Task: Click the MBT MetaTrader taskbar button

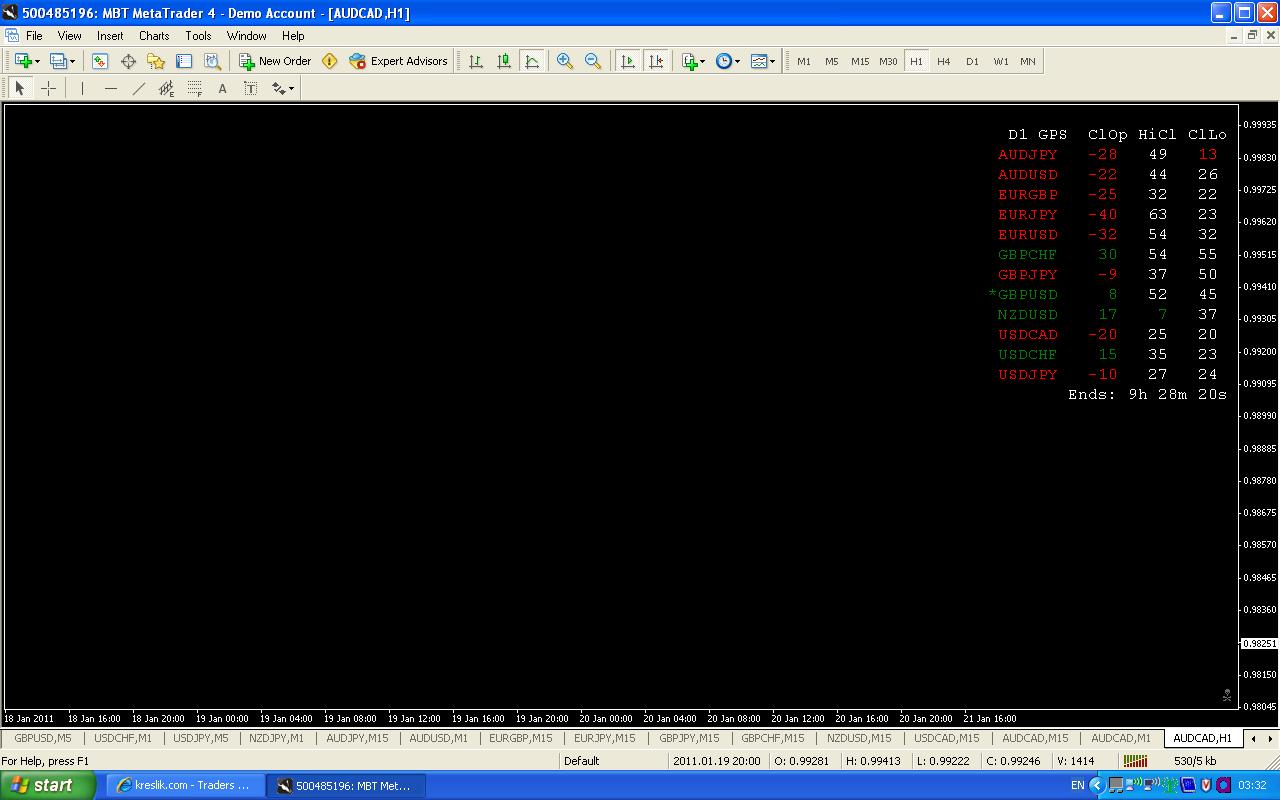Action: coord(346,785)
